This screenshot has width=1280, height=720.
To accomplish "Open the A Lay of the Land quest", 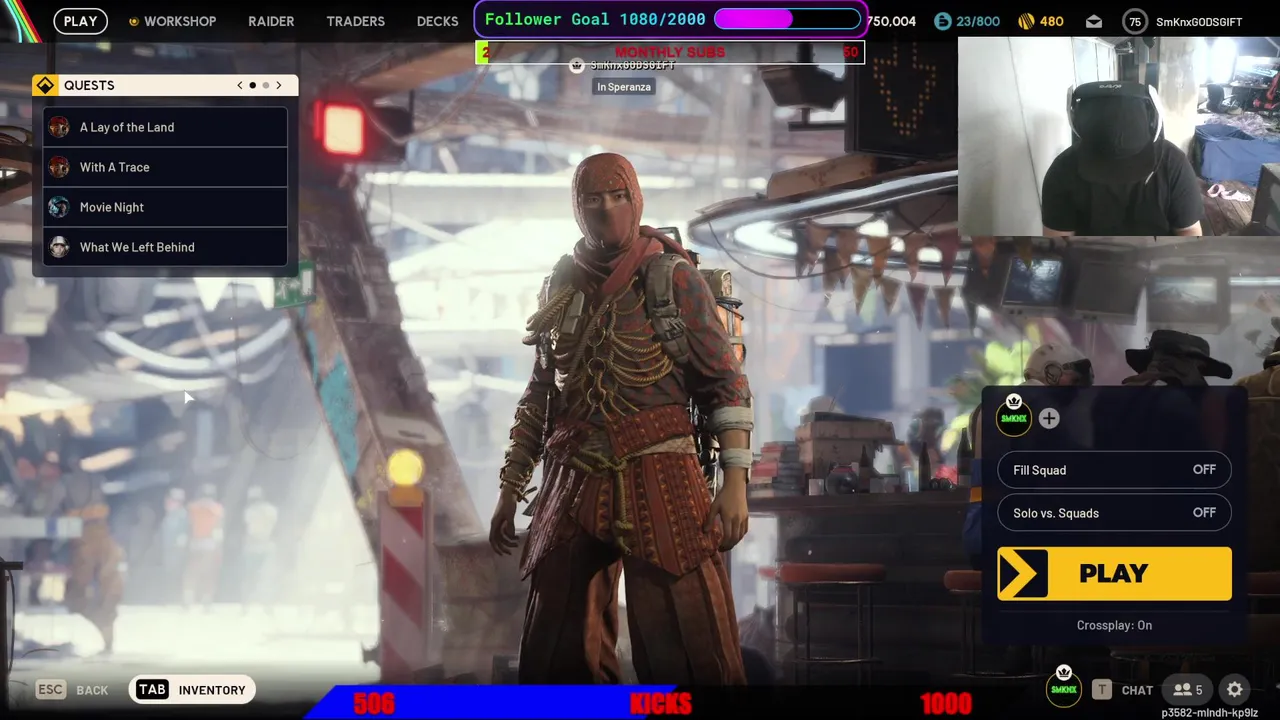I will (165, 127).
